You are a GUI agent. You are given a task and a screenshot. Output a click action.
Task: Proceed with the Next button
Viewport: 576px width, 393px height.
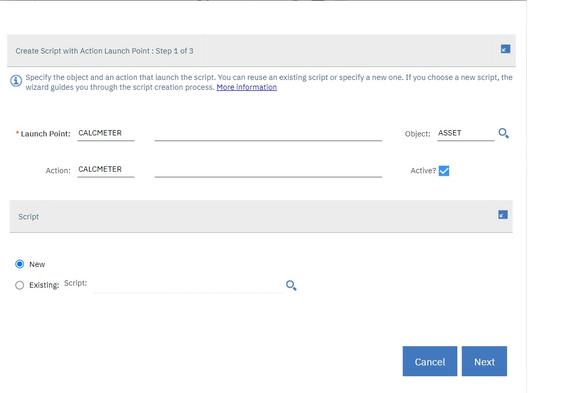pyautogui.click(x=484, y=361)
